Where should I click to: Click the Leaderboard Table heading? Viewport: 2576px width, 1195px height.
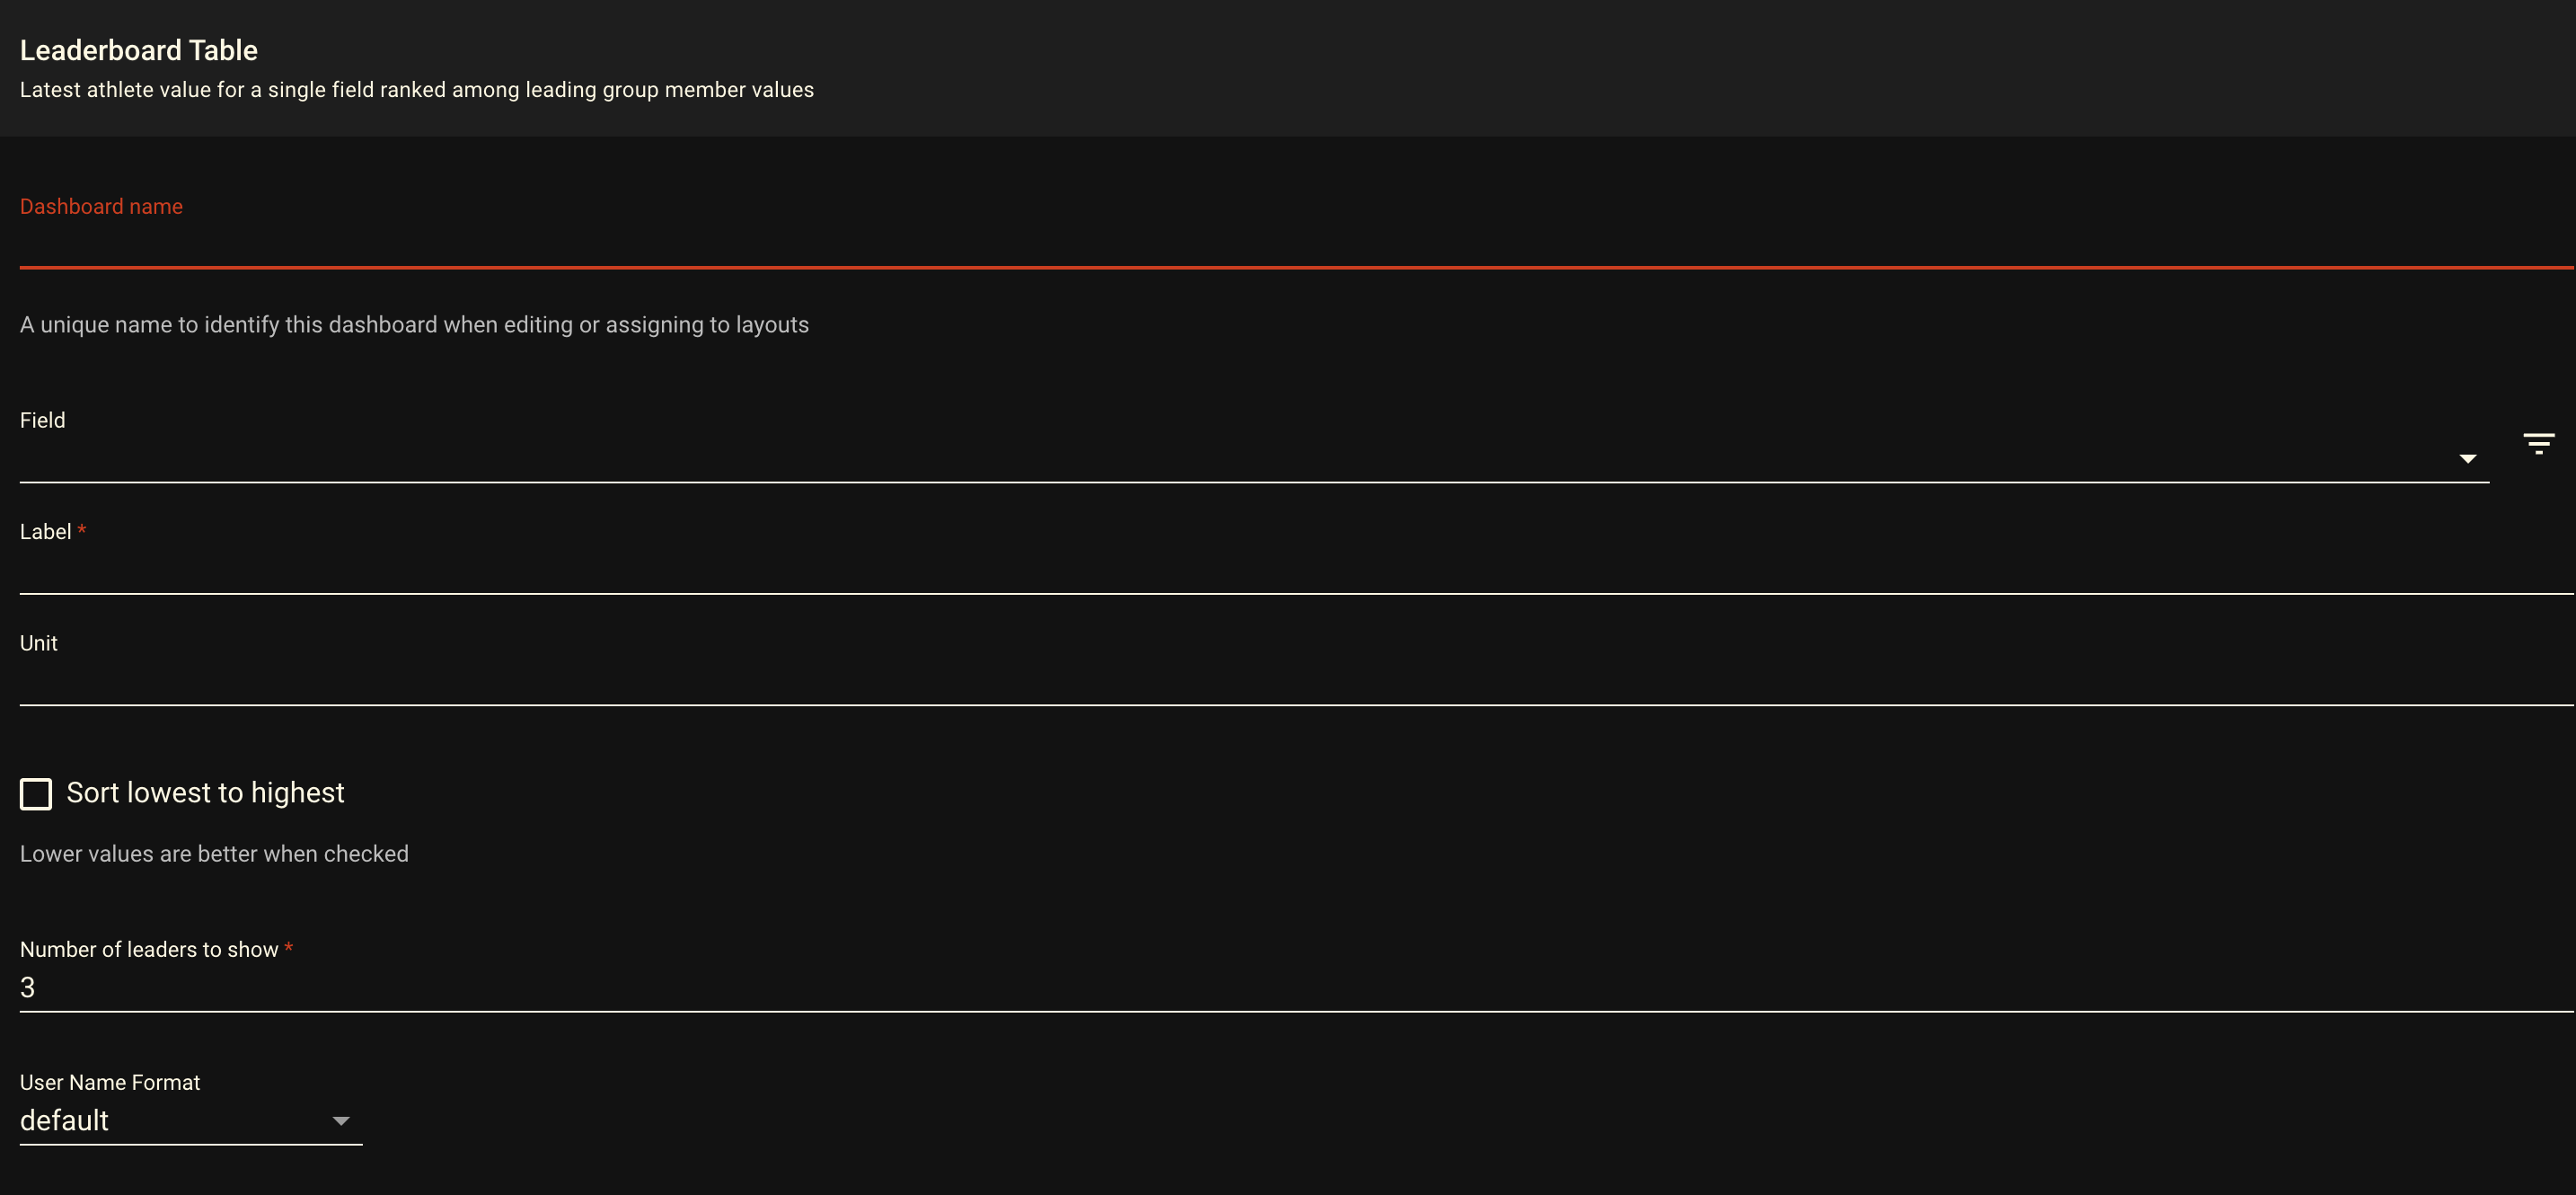(139, 50)
